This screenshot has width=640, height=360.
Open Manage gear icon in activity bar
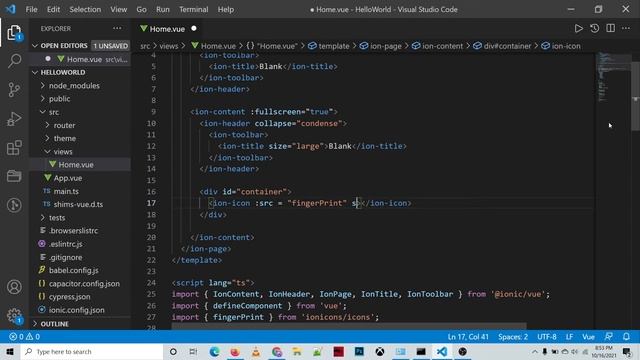[x=14, y=316]
